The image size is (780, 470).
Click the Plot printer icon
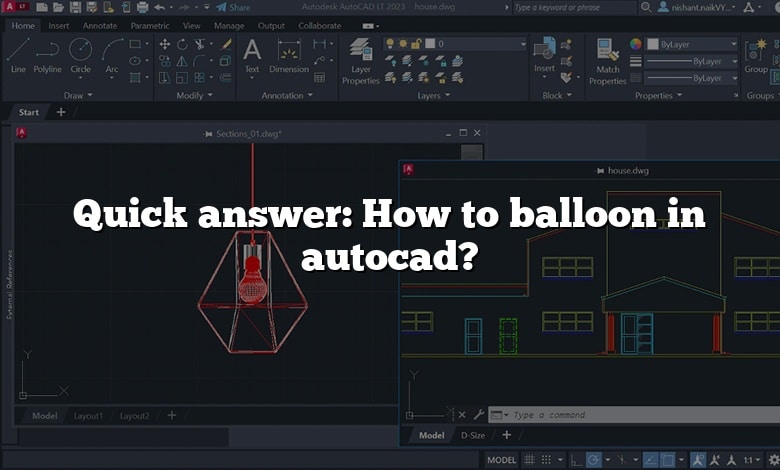pos(143,7)
